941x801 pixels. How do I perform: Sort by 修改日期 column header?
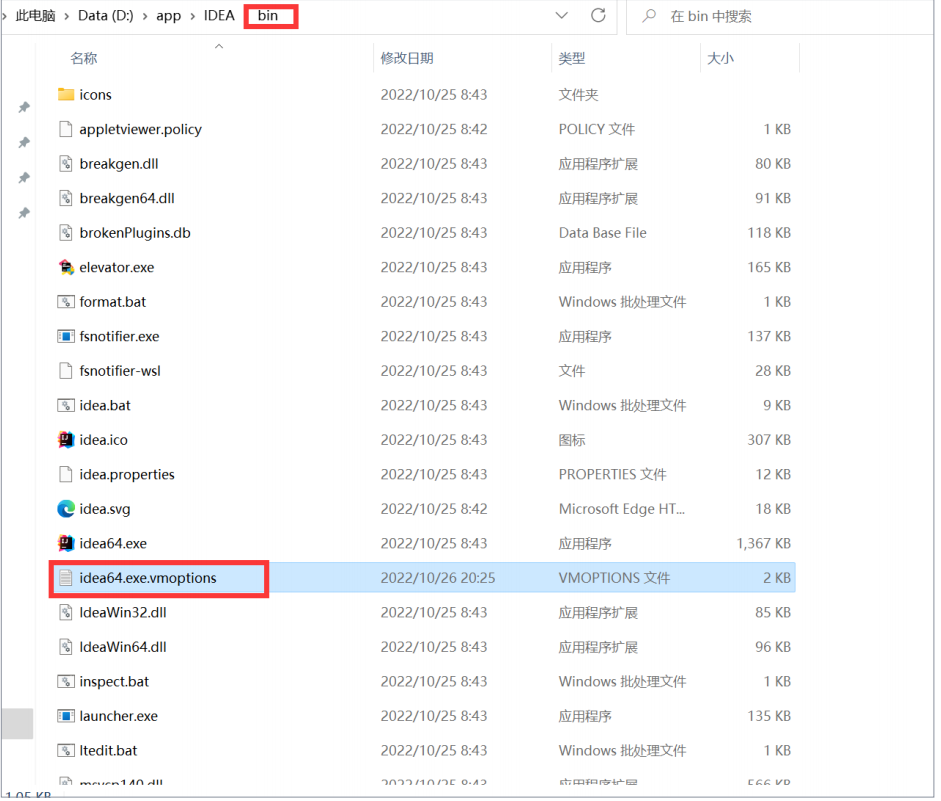(x=407, y=58)
